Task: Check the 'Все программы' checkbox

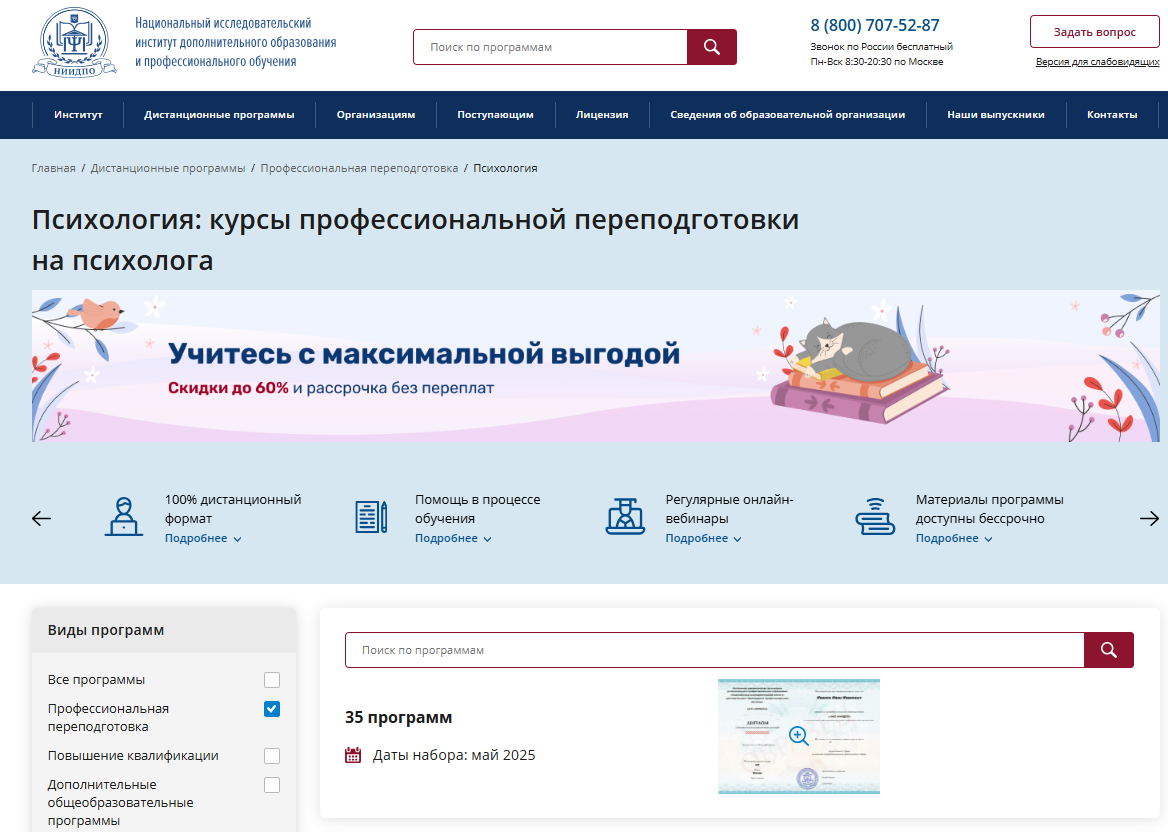Action: pyautogui.click(x=272, y=680)
